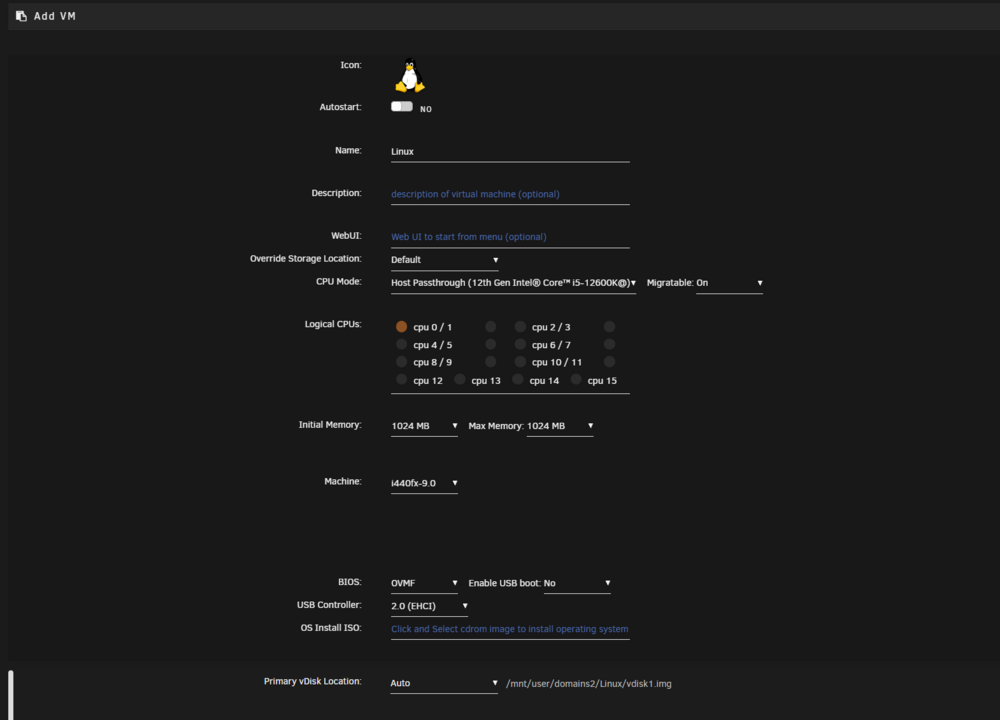Enable the cpu 1 checkbox after 'cpu 0 / 1'
Image resolution: width=1000 pixels, height=720 pixels.
click(x=490, y=327)
